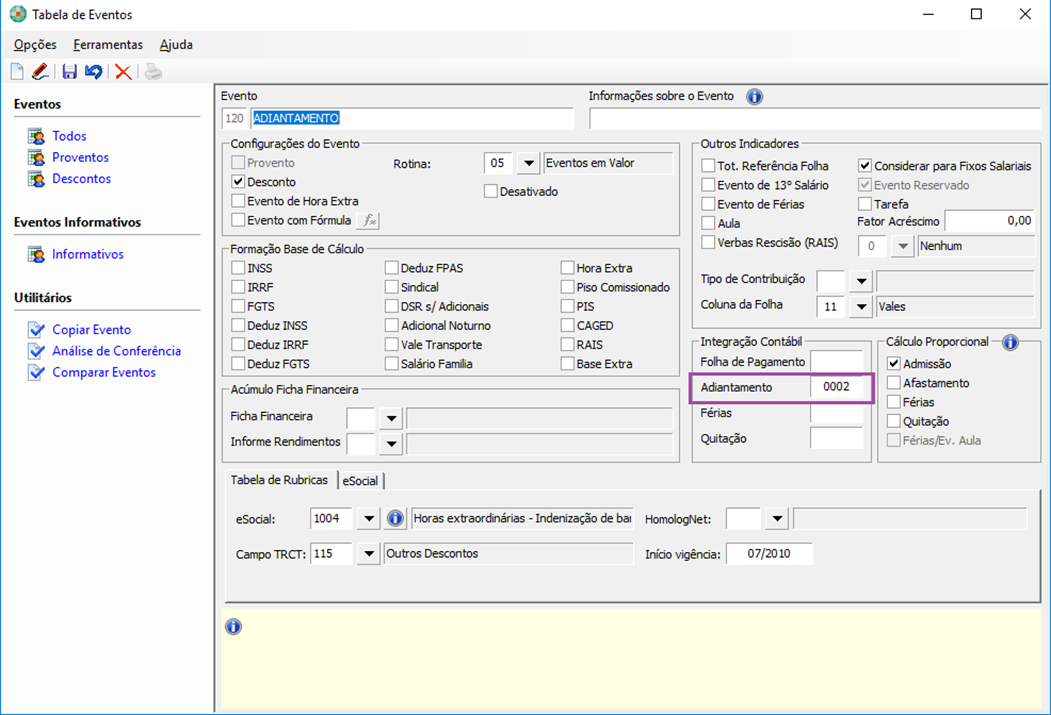Click the icon beside Proventos in the sidebar

click(36, 157)
